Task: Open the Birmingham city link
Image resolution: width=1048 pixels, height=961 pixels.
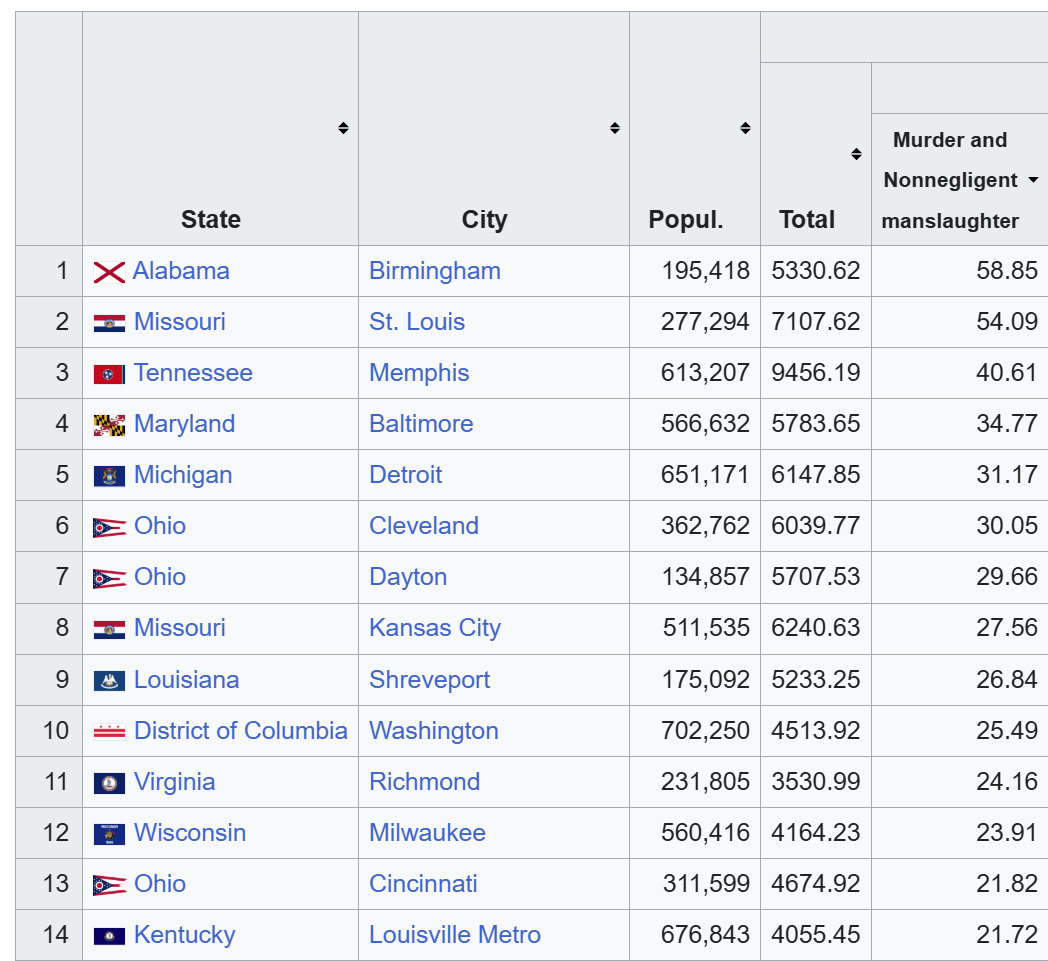Action: (x=434, y=271)
